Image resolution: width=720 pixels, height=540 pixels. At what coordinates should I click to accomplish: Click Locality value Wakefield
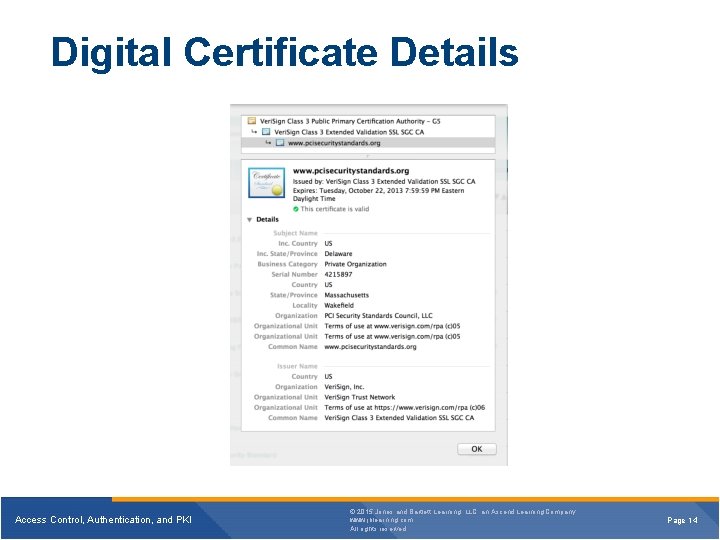(339, 305)
